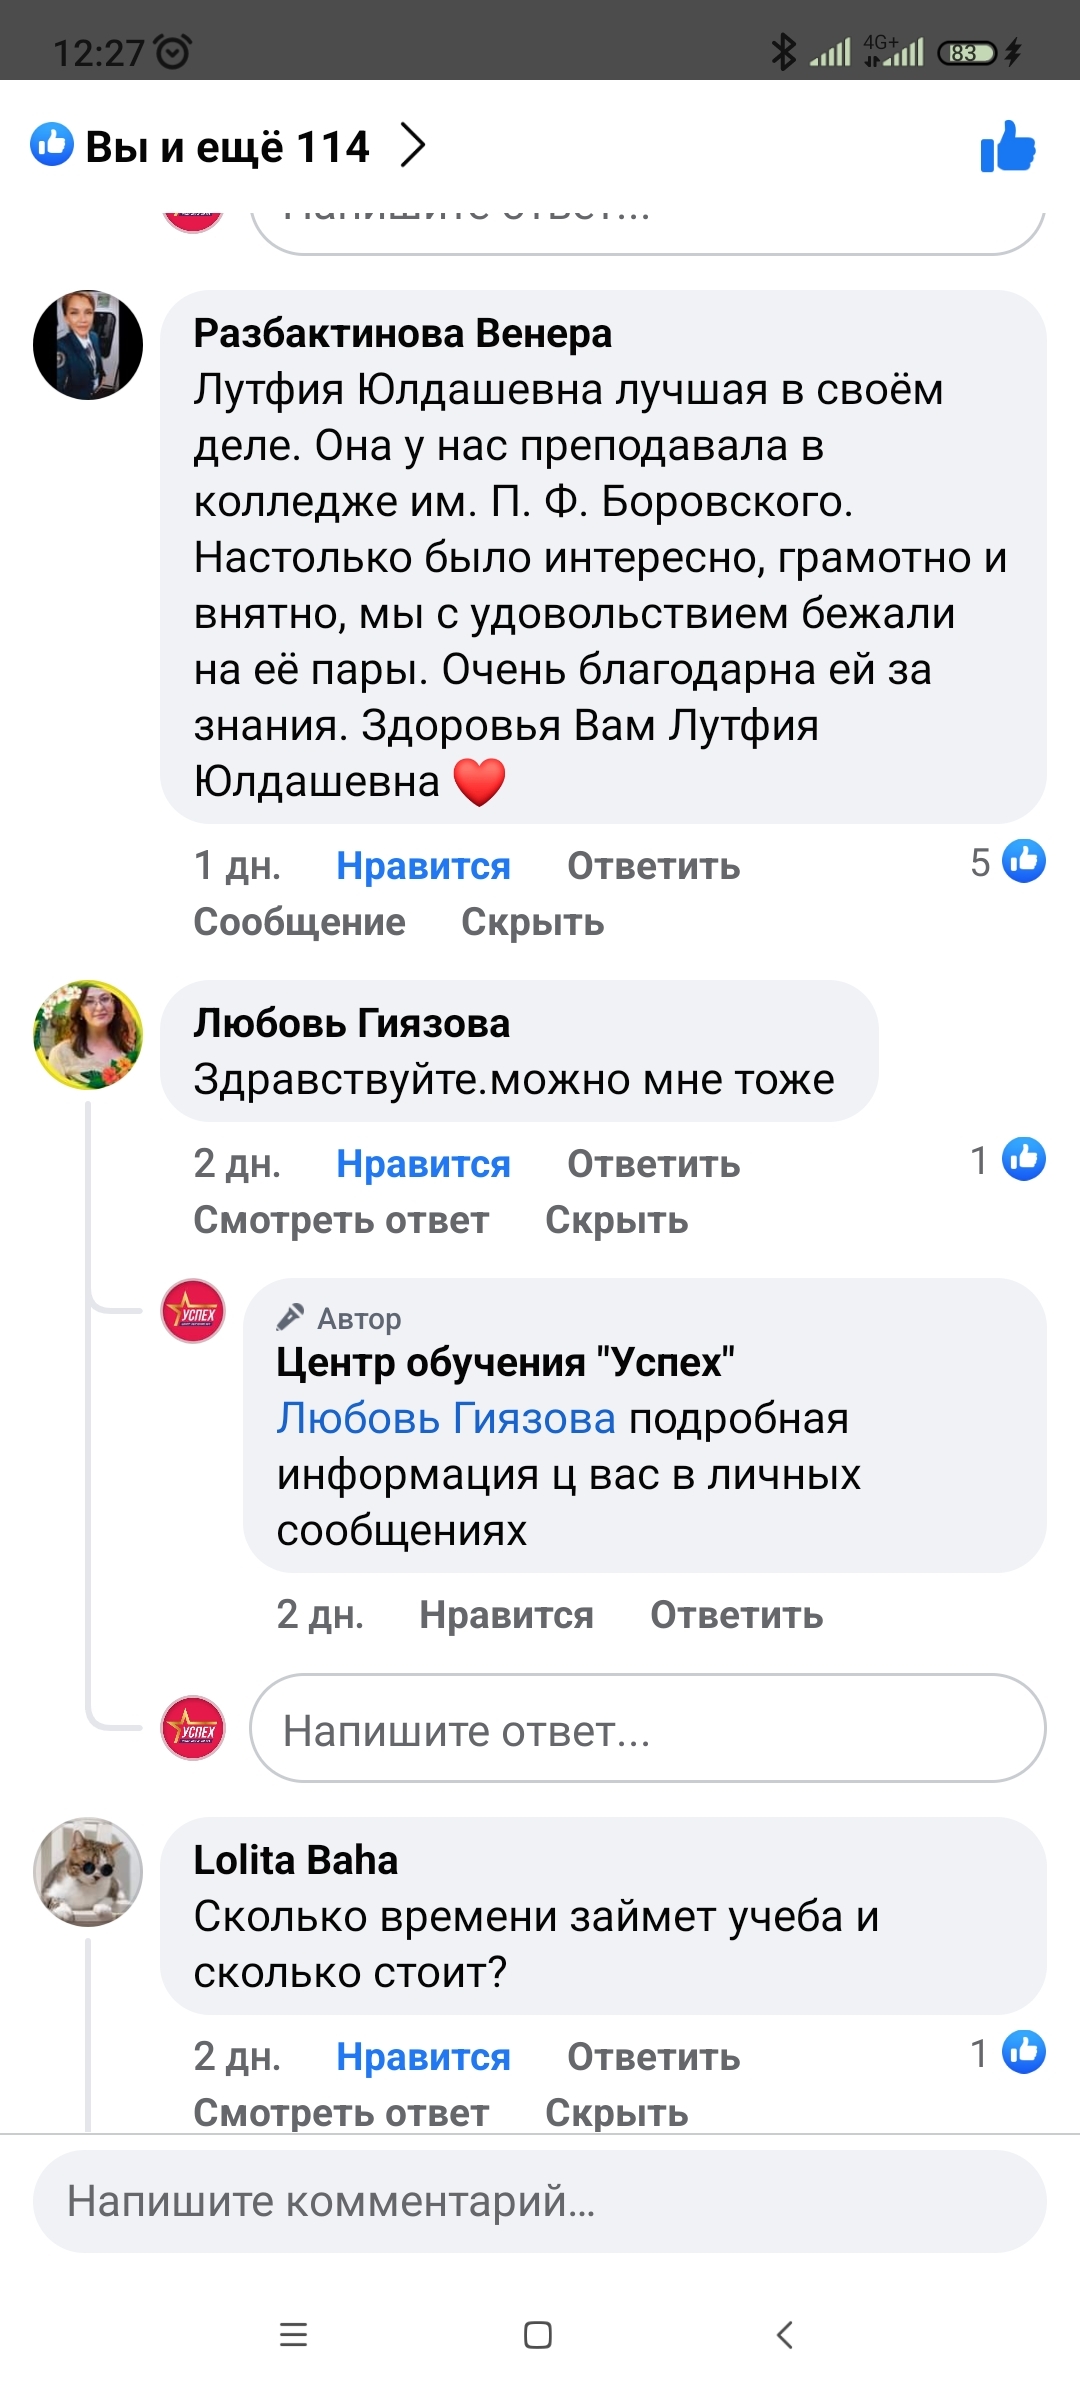Open reactions list arrow next to 114
This screenshot has height=2400, width=1080.
tap(413, 146)
